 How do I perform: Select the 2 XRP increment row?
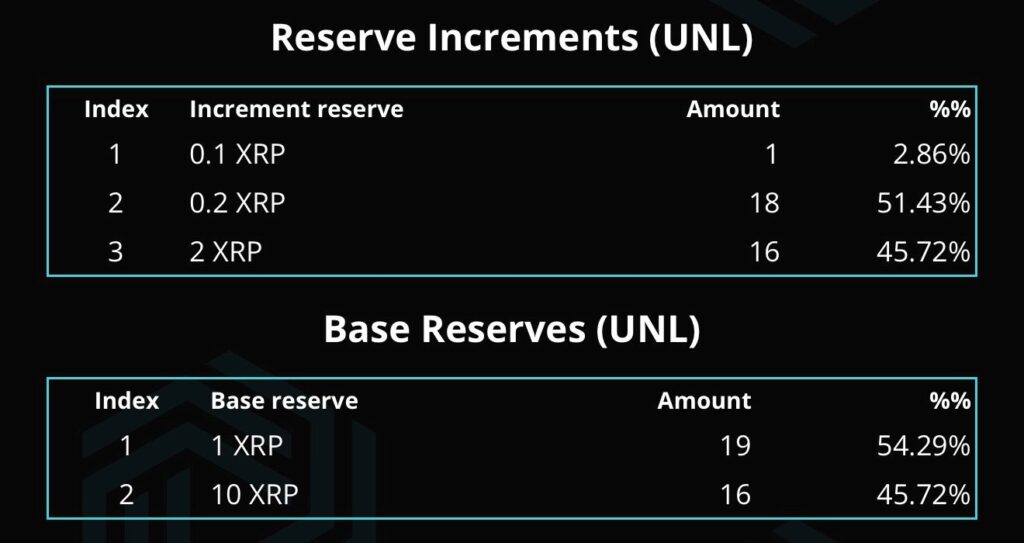coord(512,252)
